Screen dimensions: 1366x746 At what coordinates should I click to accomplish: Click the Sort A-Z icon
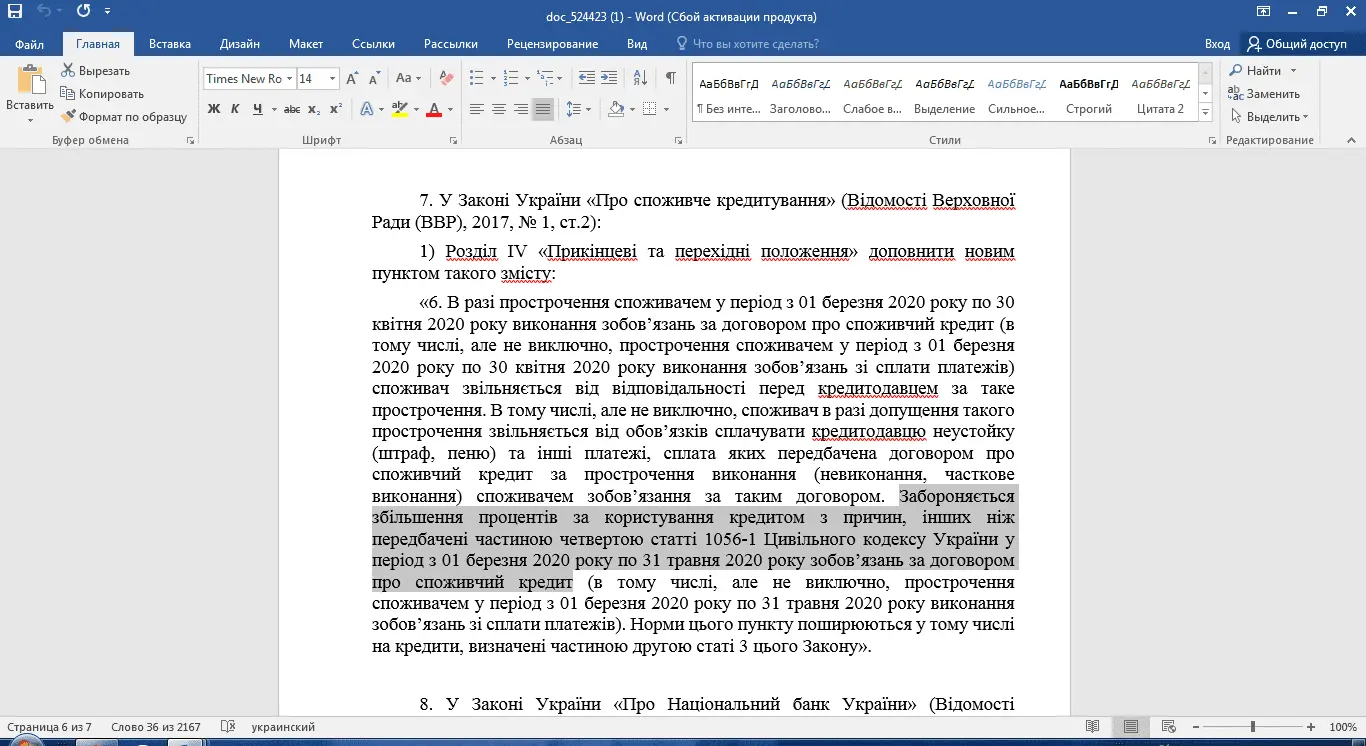(x=641, y=78)
